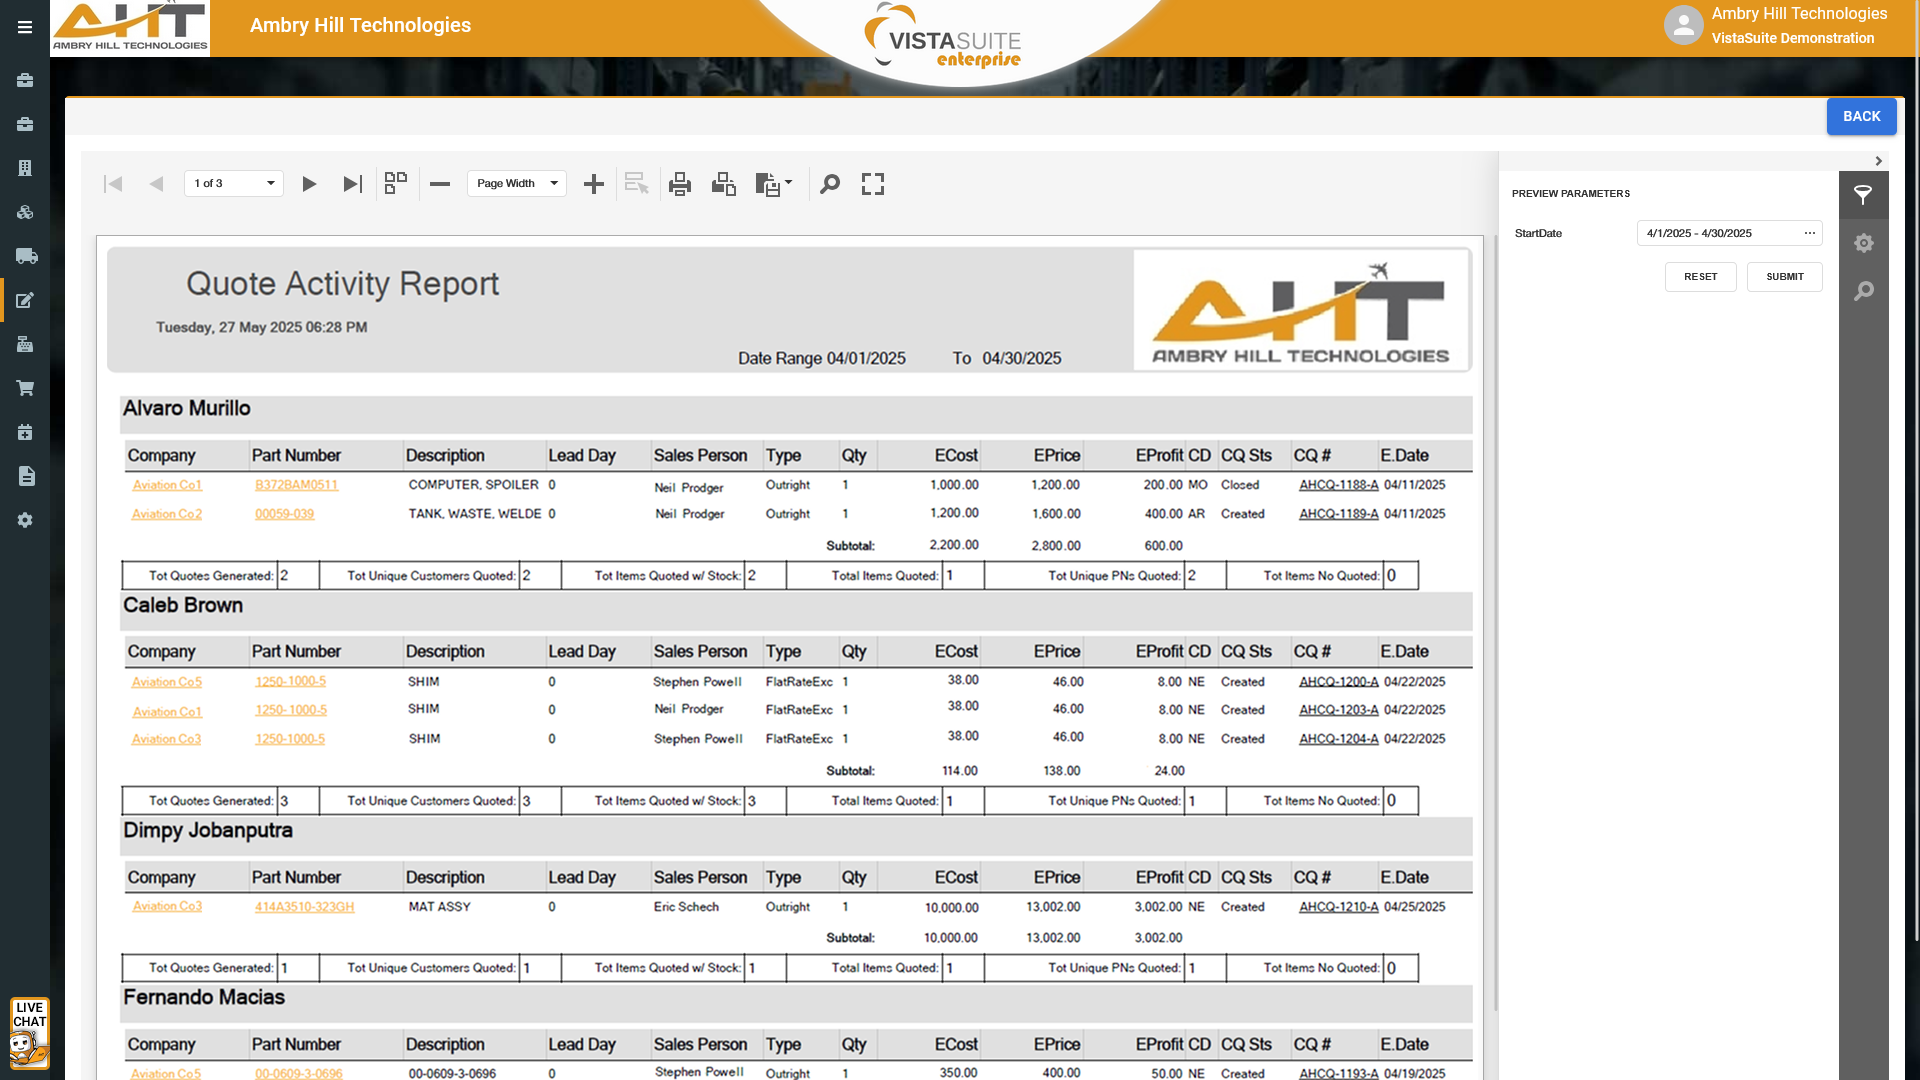Print the report
Image resolution: width=1920 pixels, height=1080 pixels.
pyautogui.click(x=680, y=184)
